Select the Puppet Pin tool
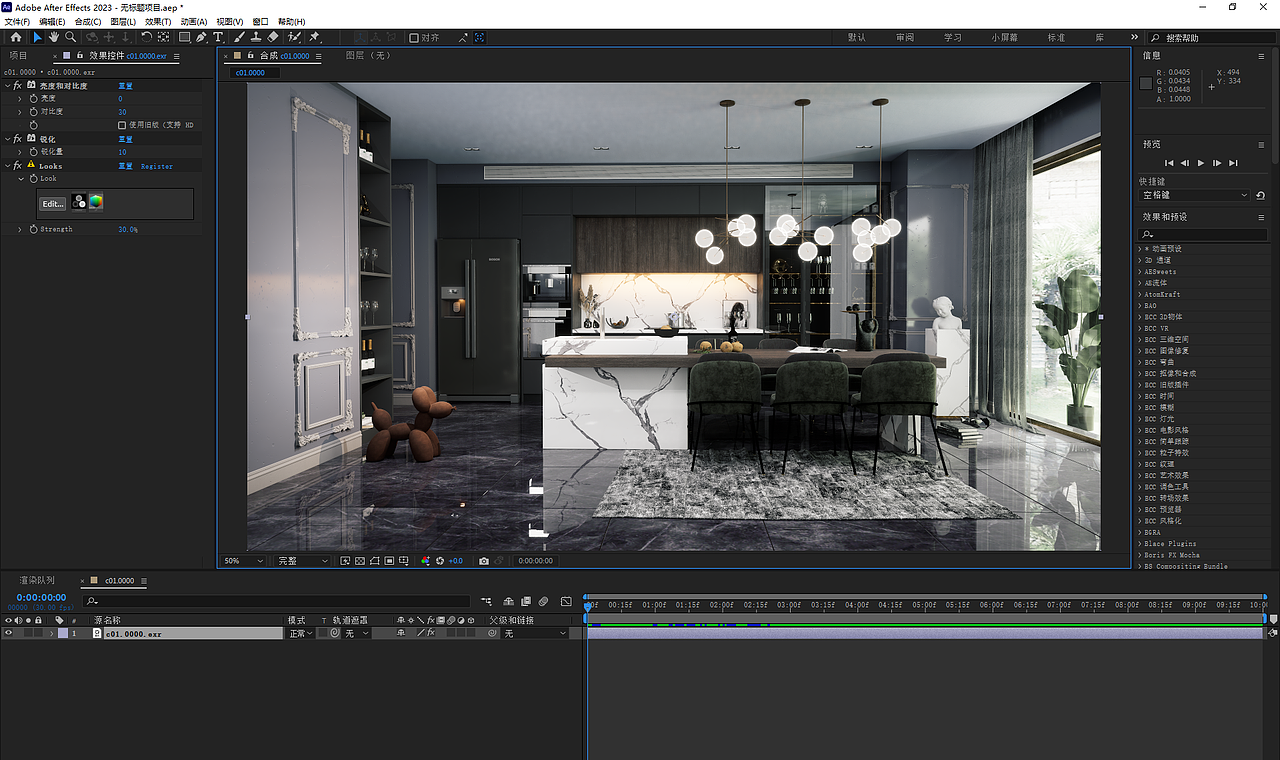 (x=314, y=37)
